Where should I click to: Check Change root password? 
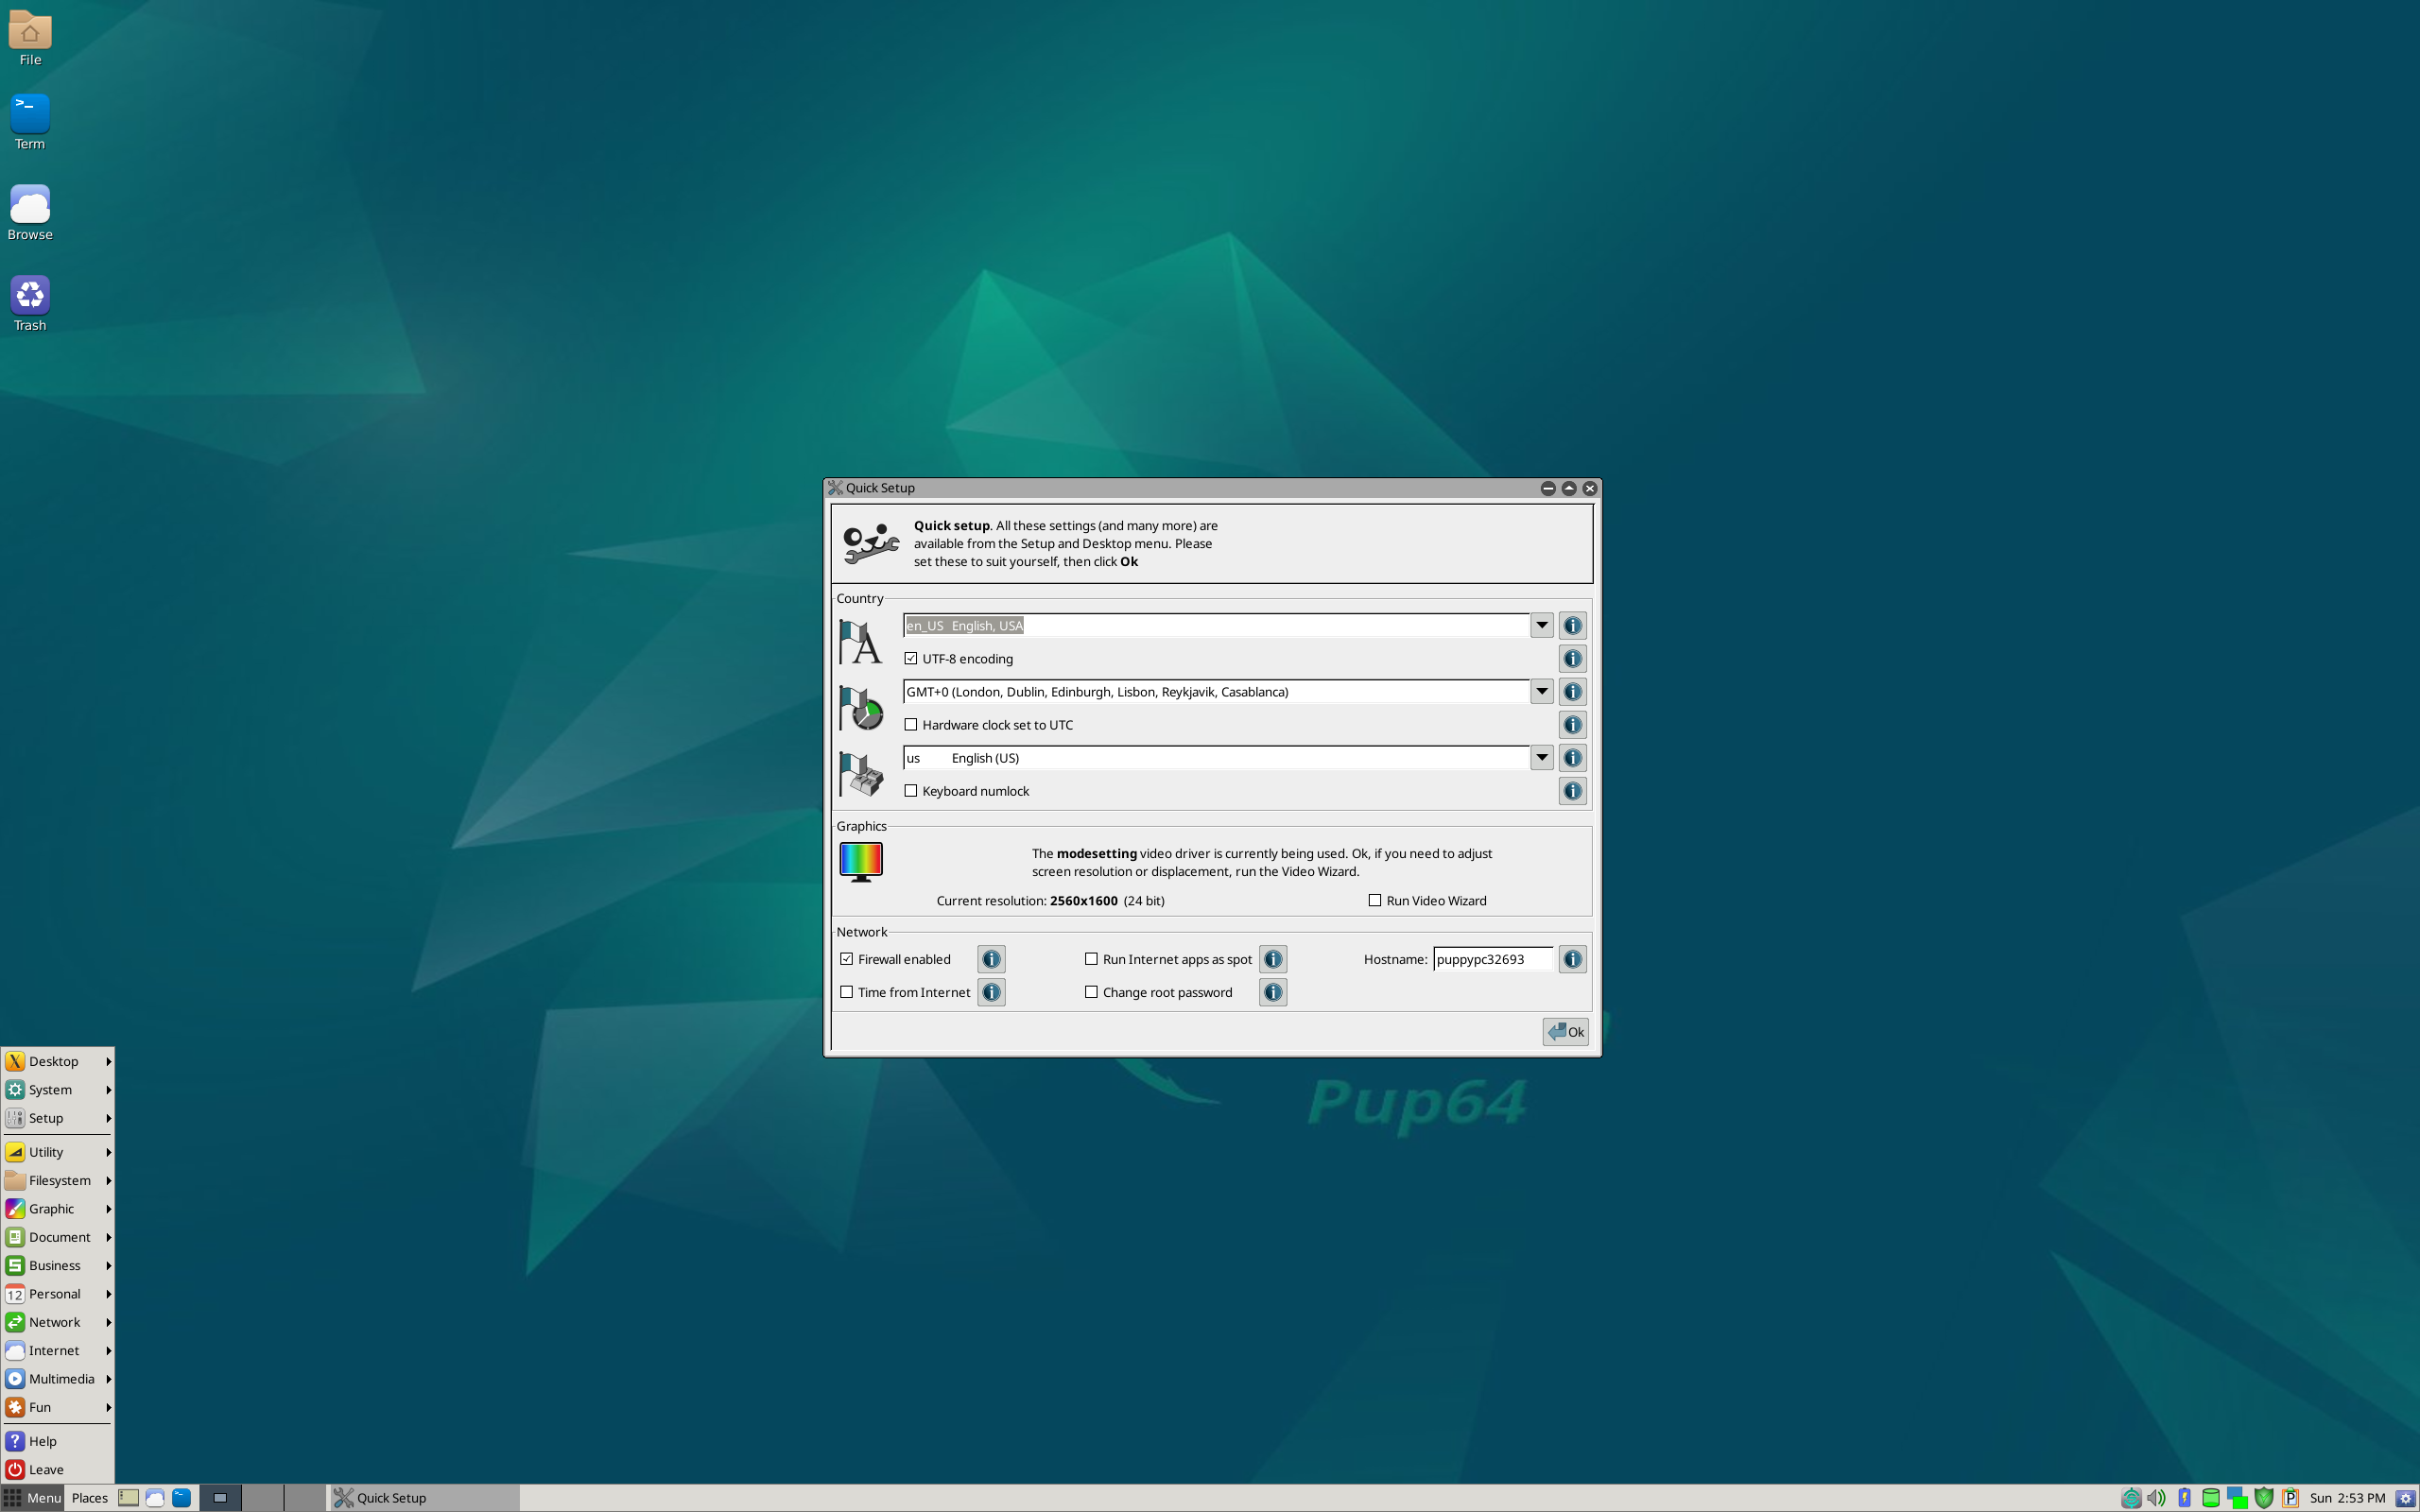pos(1091,992)
